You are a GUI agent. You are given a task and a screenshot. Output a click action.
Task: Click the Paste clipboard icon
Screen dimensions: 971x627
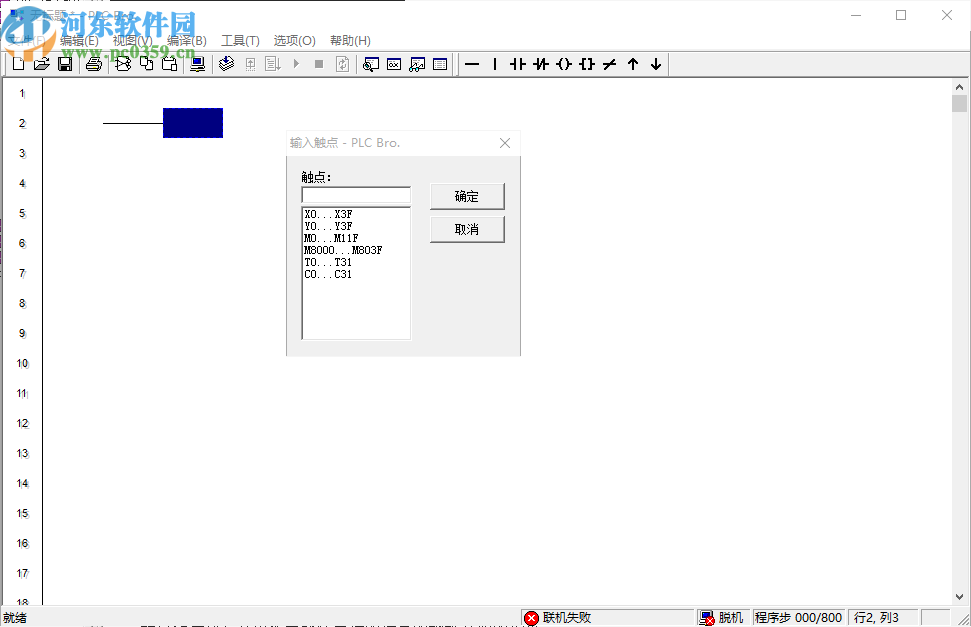click(169, 64)
